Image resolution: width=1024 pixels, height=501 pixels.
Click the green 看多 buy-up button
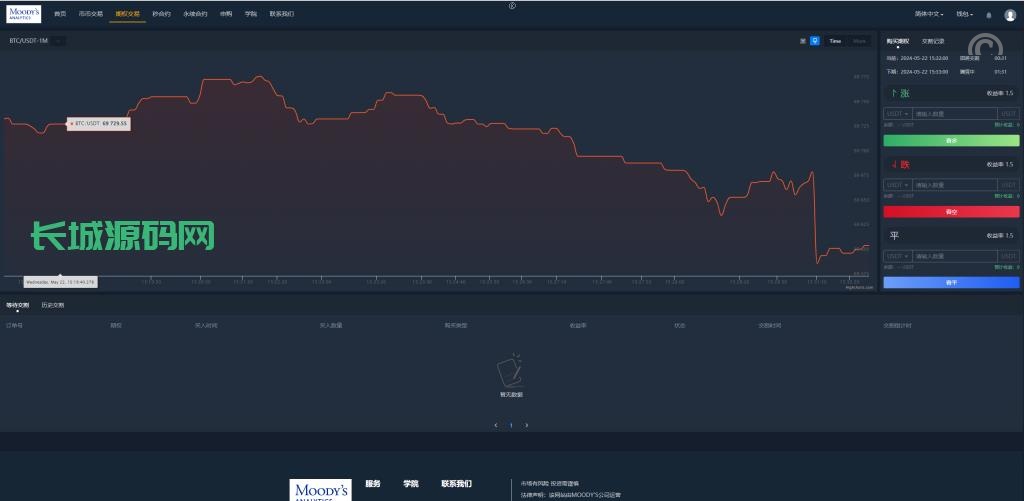(x=951, y=141)
